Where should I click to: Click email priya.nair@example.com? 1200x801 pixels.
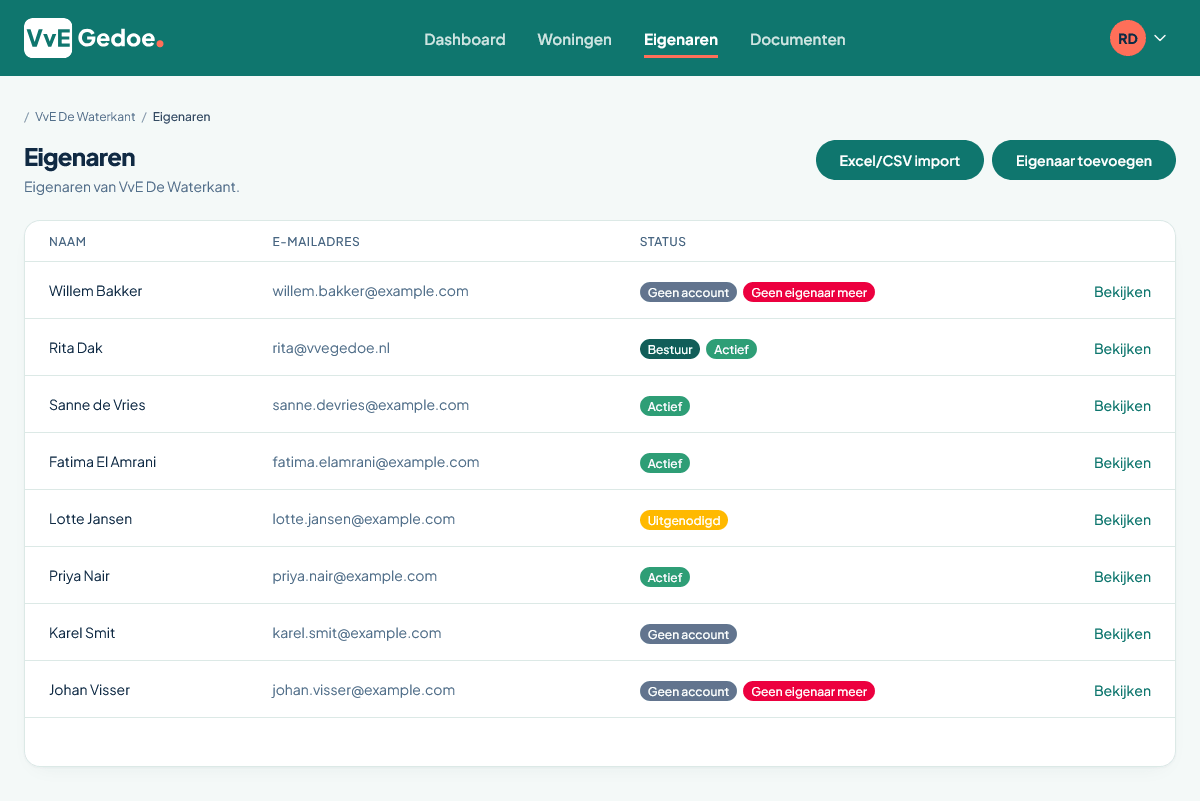click(355, 576)
